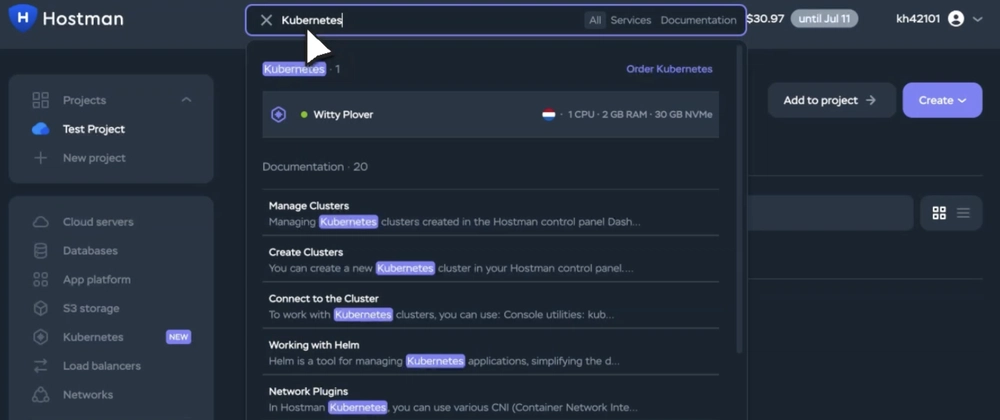The image size is (1000, 420).
Task: Open App platform section
Action: click(x=96, y=279)
